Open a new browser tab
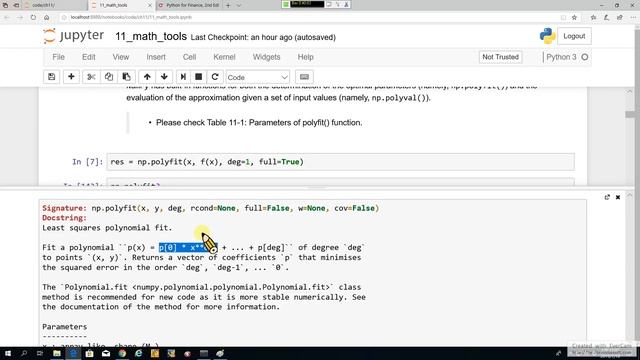This screenshot has height=360, width=640. coord(228,5)
